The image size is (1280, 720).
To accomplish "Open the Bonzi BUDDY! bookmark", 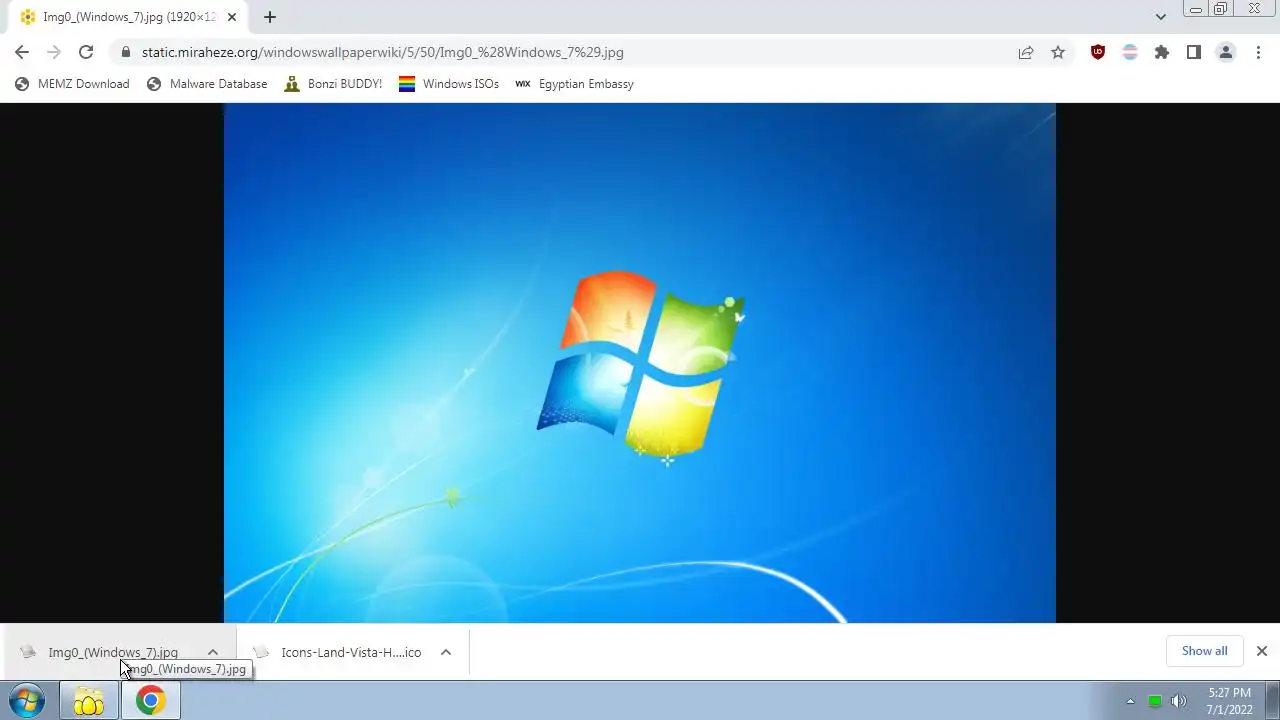I will 333,84.
